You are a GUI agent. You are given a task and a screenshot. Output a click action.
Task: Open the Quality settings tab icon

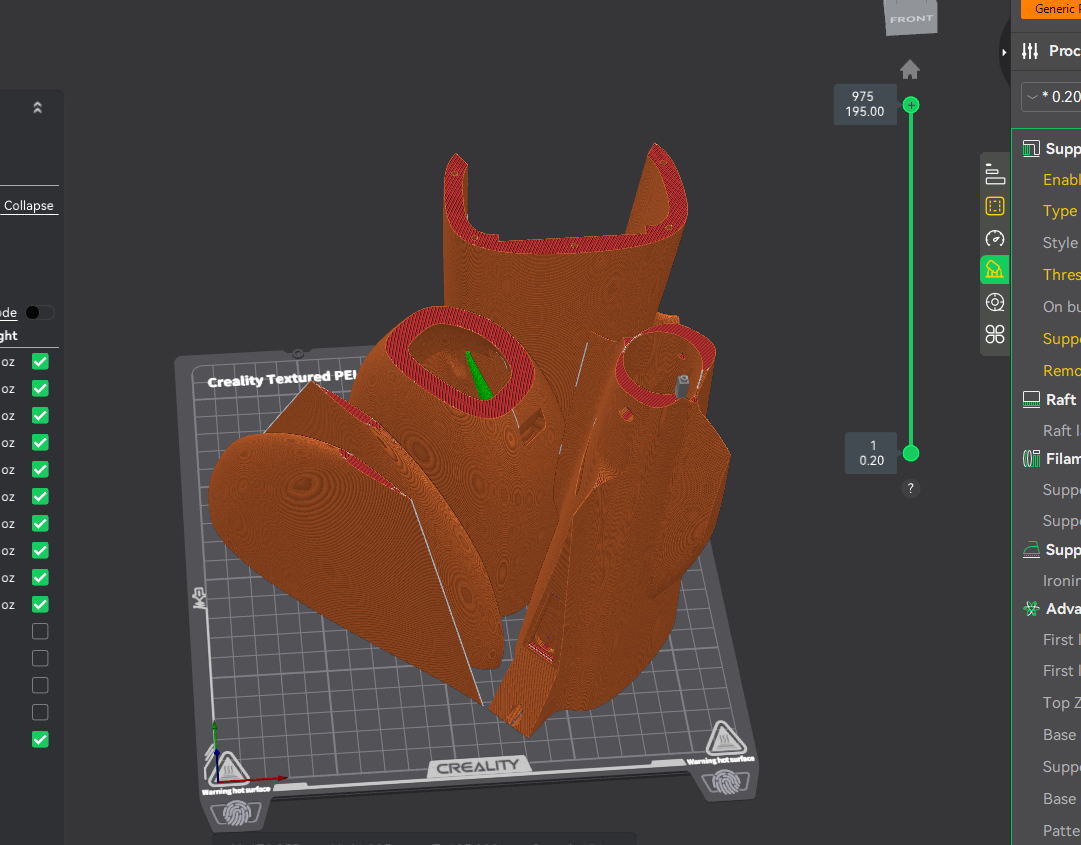tap(995, 174)
